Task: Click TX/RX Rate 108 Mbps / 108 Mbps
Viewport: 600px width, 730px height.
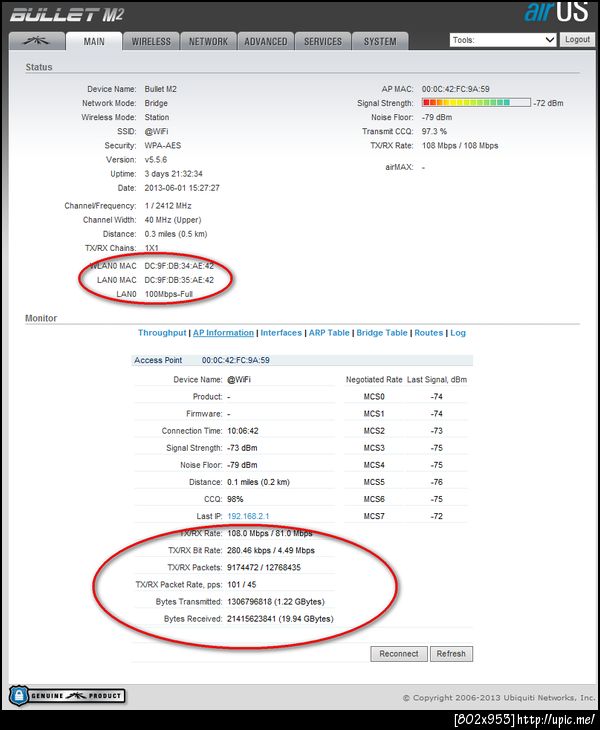Action: coord(460,146)
